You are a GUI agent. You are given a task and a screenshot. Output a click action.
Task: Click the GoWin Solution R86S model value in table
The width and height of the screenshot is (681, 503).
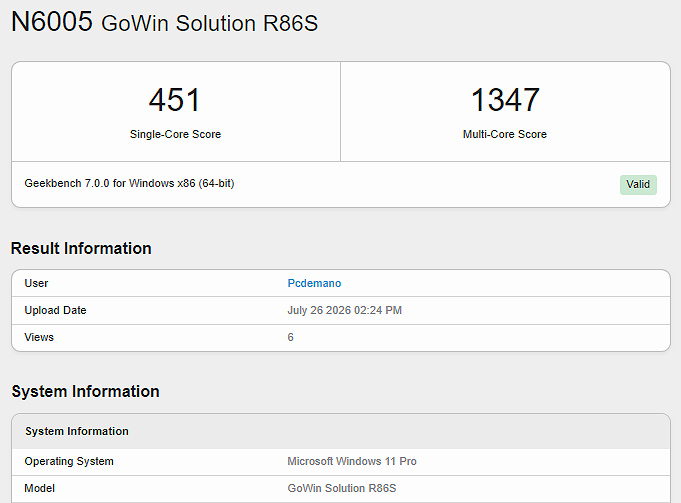pos(342,488)
